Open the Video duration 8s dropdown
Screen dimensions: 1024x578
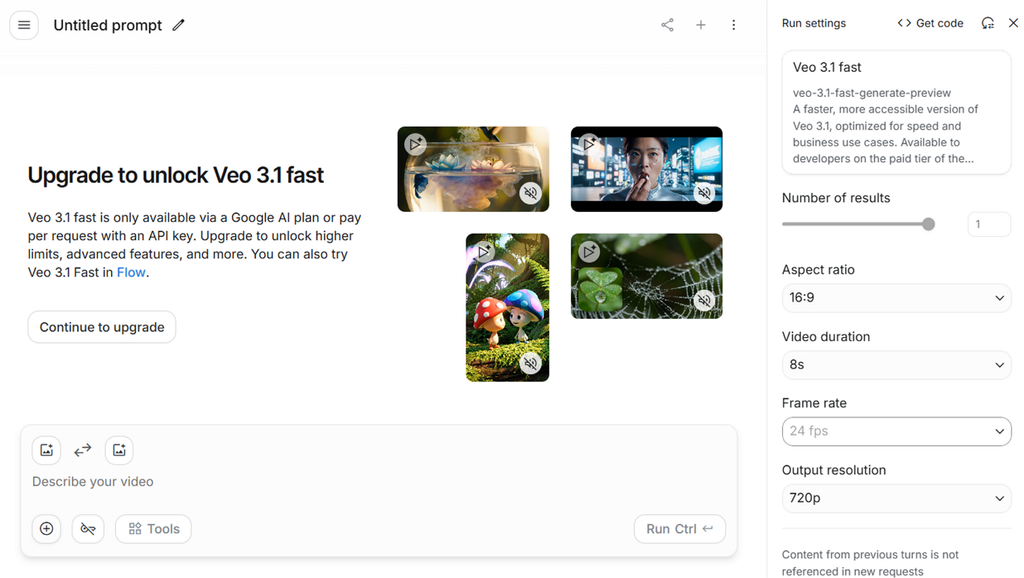point(896,364)
